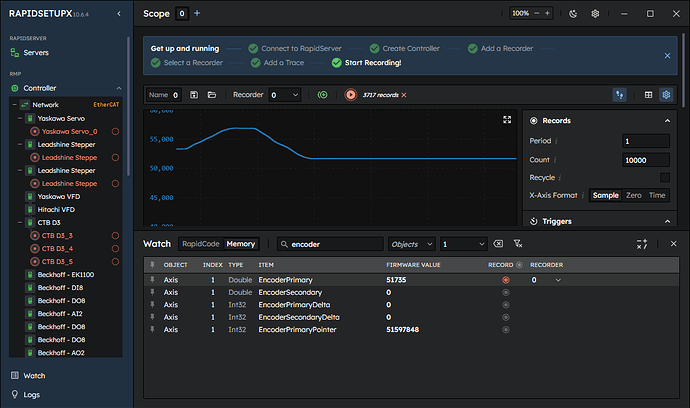
Task: Expand the chart to full screen
Action: pos(507,120)
